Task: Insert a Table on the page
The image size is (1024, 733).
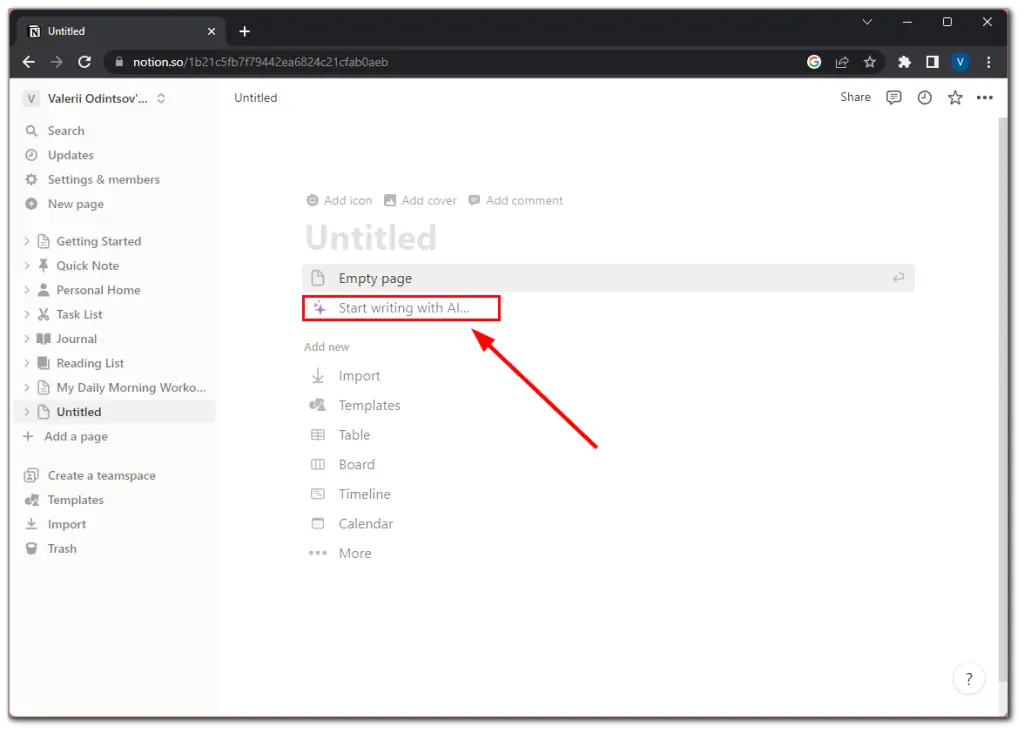Action: tap(352, 434)
